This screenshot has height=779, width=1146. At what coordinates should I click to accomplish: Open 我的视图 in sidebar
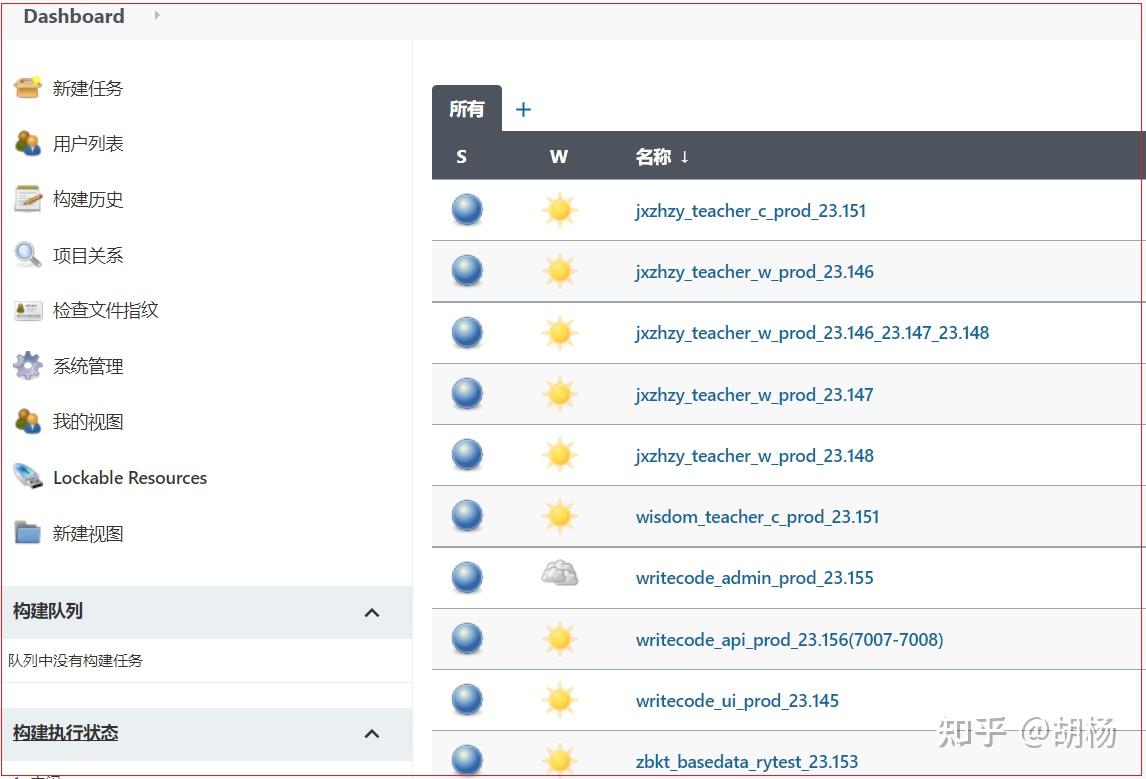click(88, 422)
